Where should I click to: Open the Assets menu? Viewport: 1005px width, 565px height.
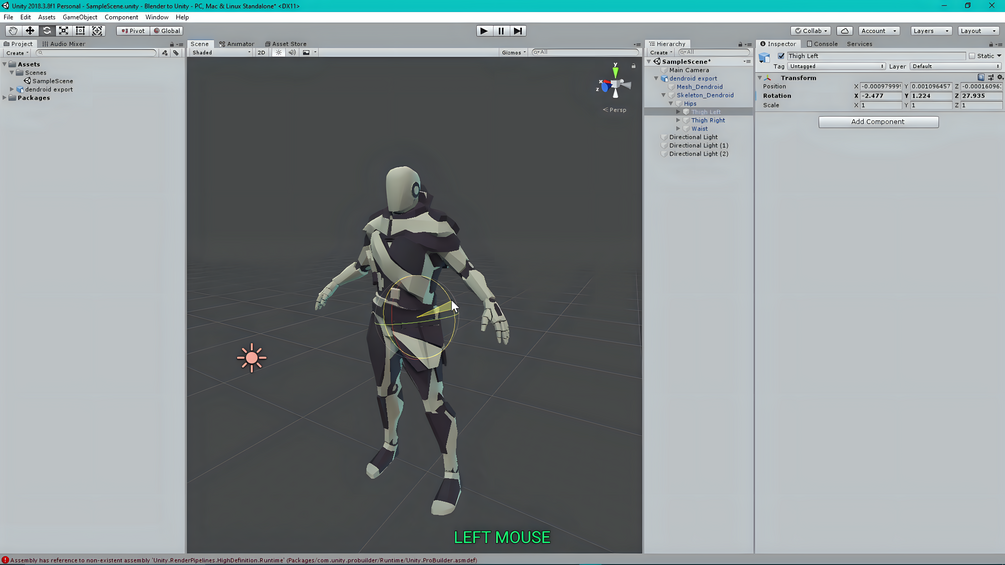(46, 17)
